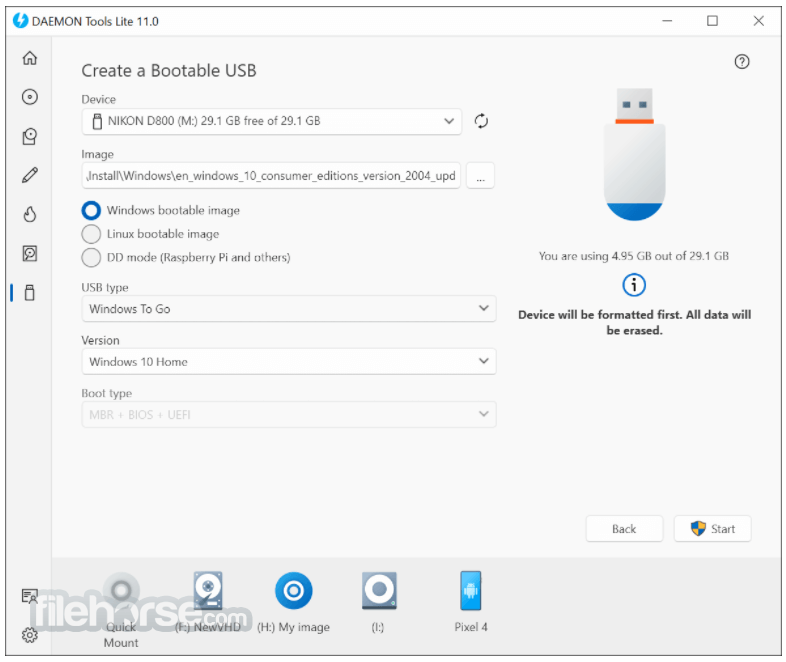Open Settings gear icon
The image size is (786, 662).
click(30, 635)
